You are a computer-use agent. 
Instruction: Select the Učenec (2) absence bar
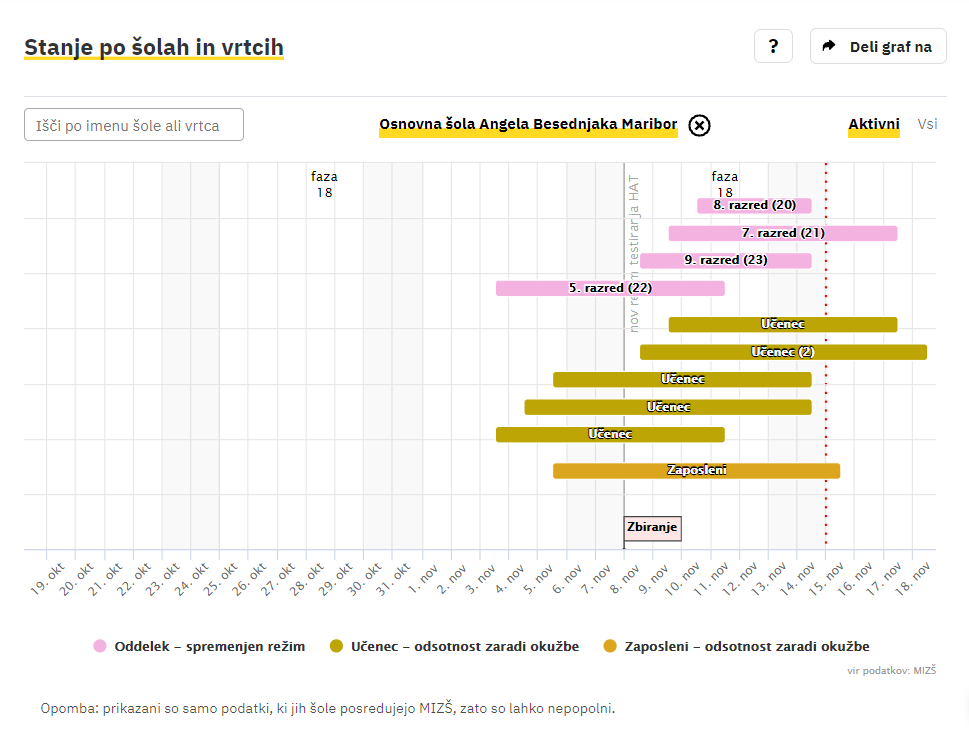(x=782, y=352)
